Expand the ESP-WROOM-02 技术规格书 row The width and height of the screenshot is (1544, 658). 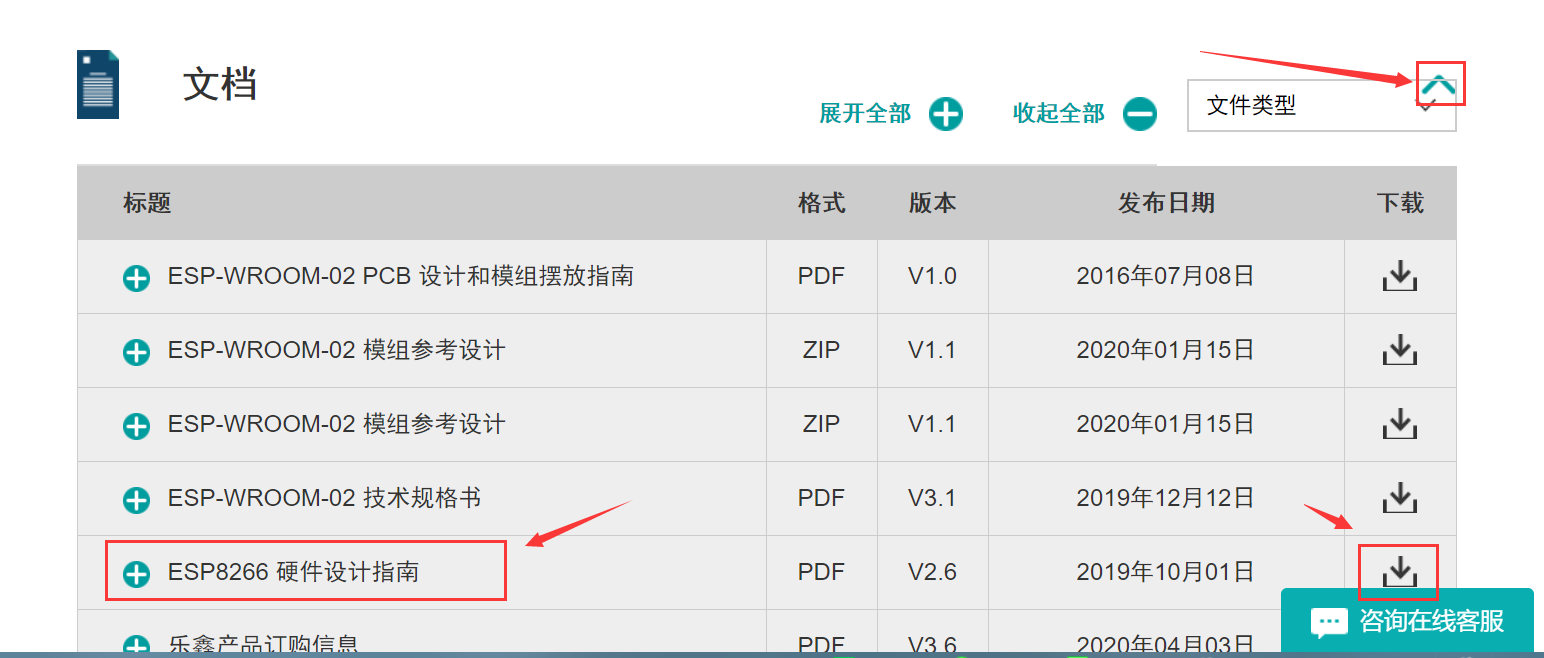coord(136,500)
